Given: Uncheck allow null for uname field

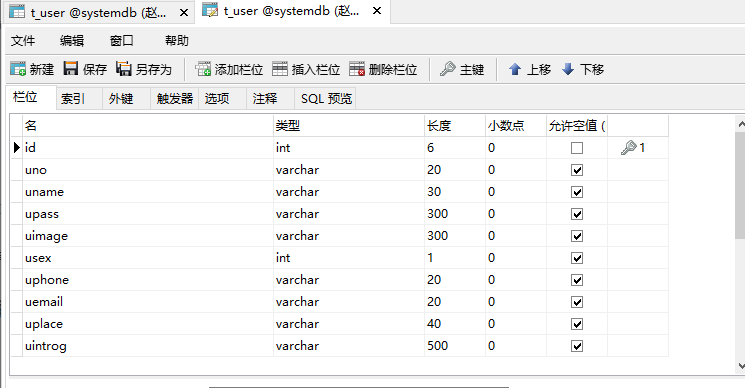Looking at the screenshot, I should tap(577, 192).
